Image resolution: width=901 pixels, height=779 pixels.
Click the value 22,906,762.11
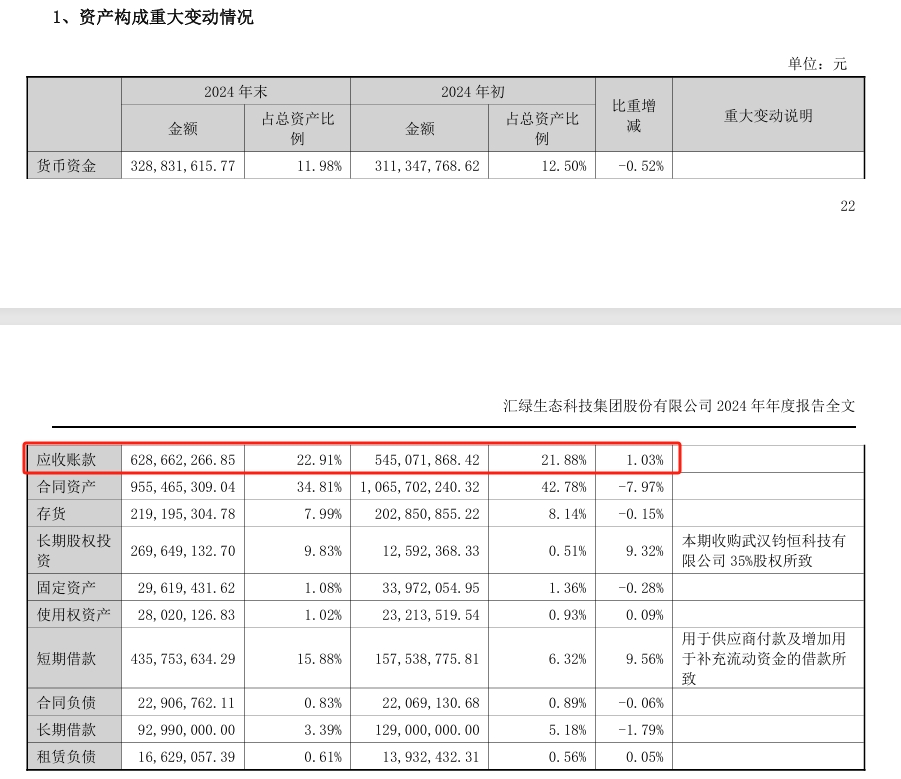coord(186,703)
